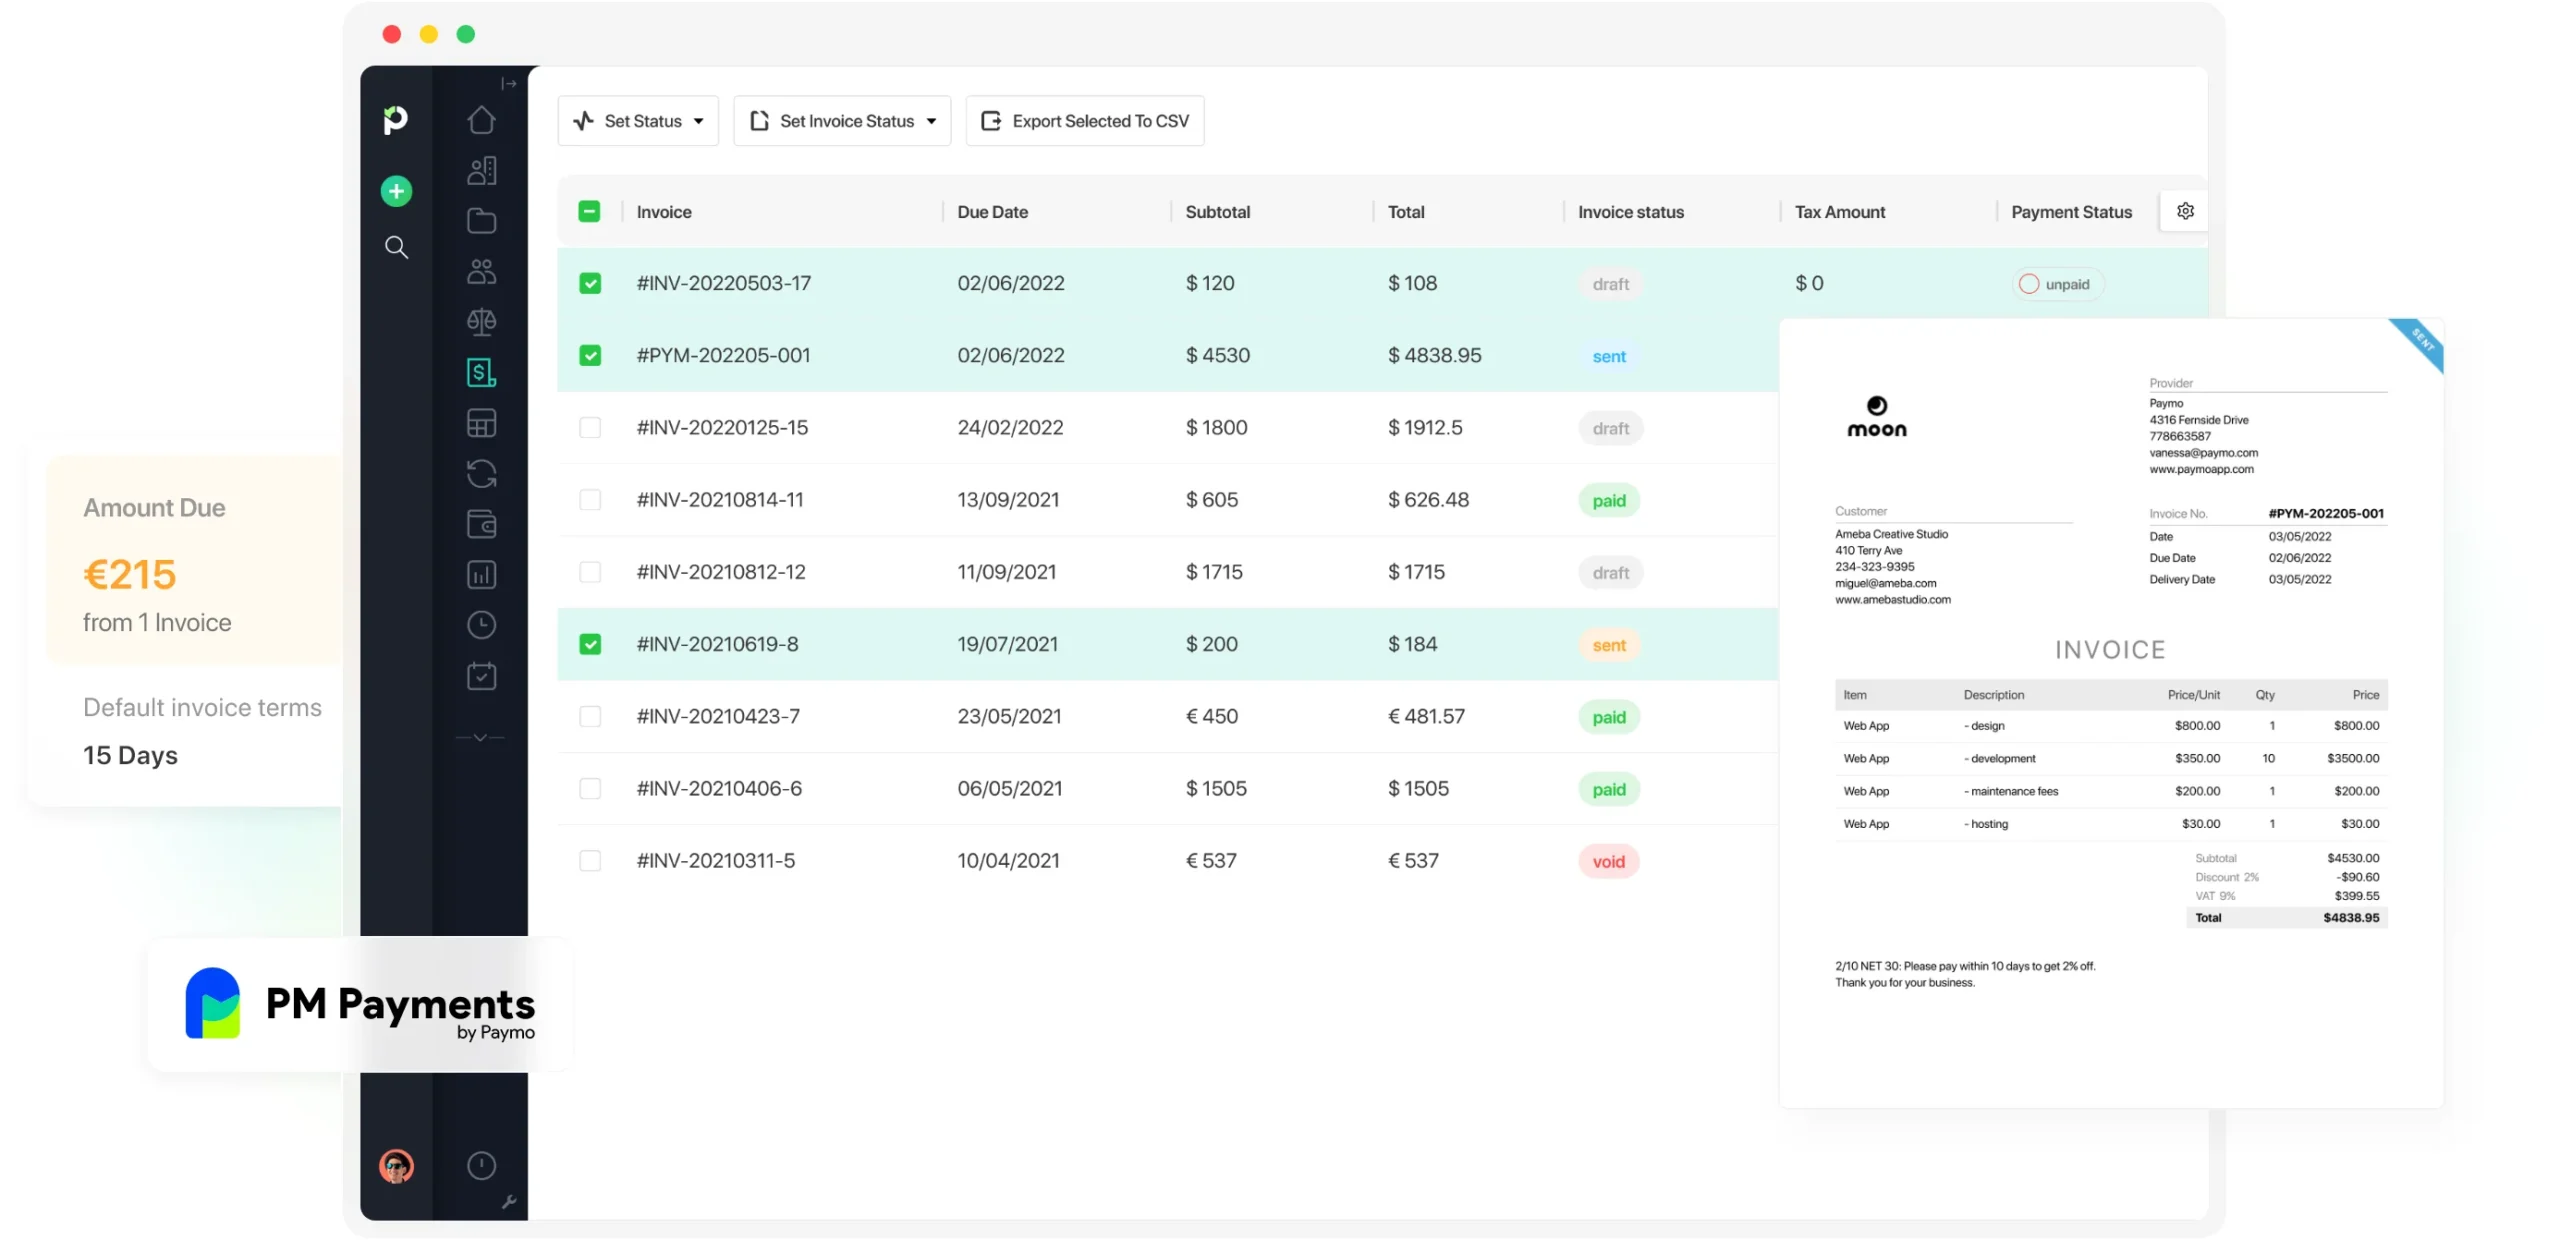
Task: Expand the Set Invoice Status dropdown
Action: [x=841, y=120]
